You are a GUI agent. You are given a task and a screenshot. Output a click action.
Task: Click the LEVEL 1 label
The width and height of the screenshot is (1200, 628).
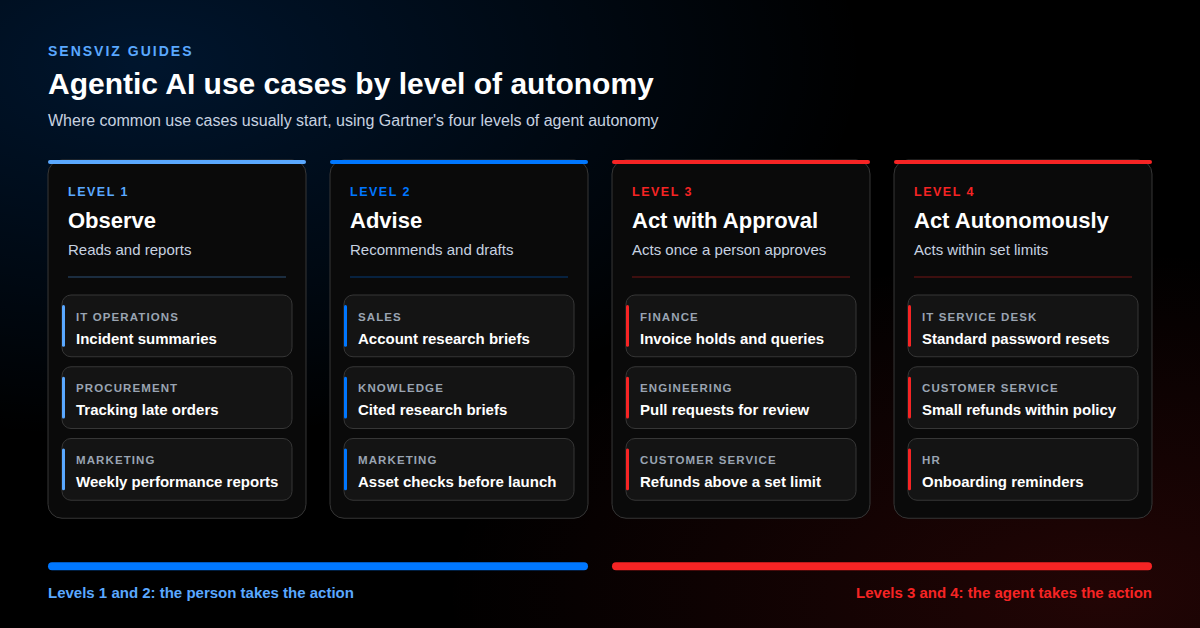(98, 192)
